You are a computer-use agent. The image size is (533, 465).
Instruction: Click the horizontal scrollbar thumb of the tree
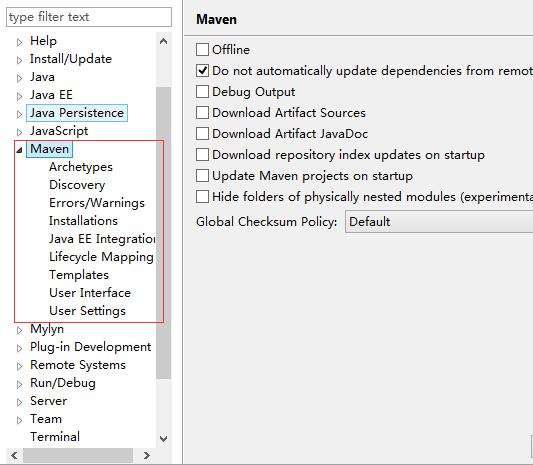pos(78,455)
